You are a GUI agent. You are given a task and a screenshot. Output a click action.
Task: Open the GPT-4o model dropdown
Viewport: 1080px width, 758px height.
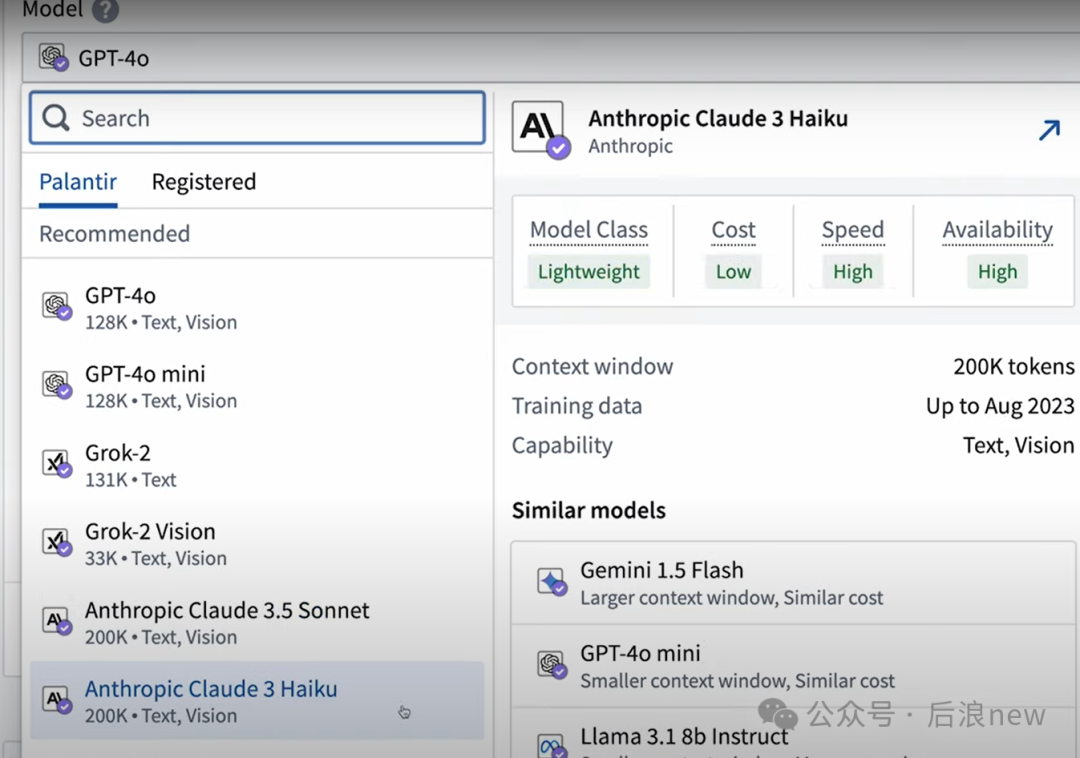pos(540,58)
